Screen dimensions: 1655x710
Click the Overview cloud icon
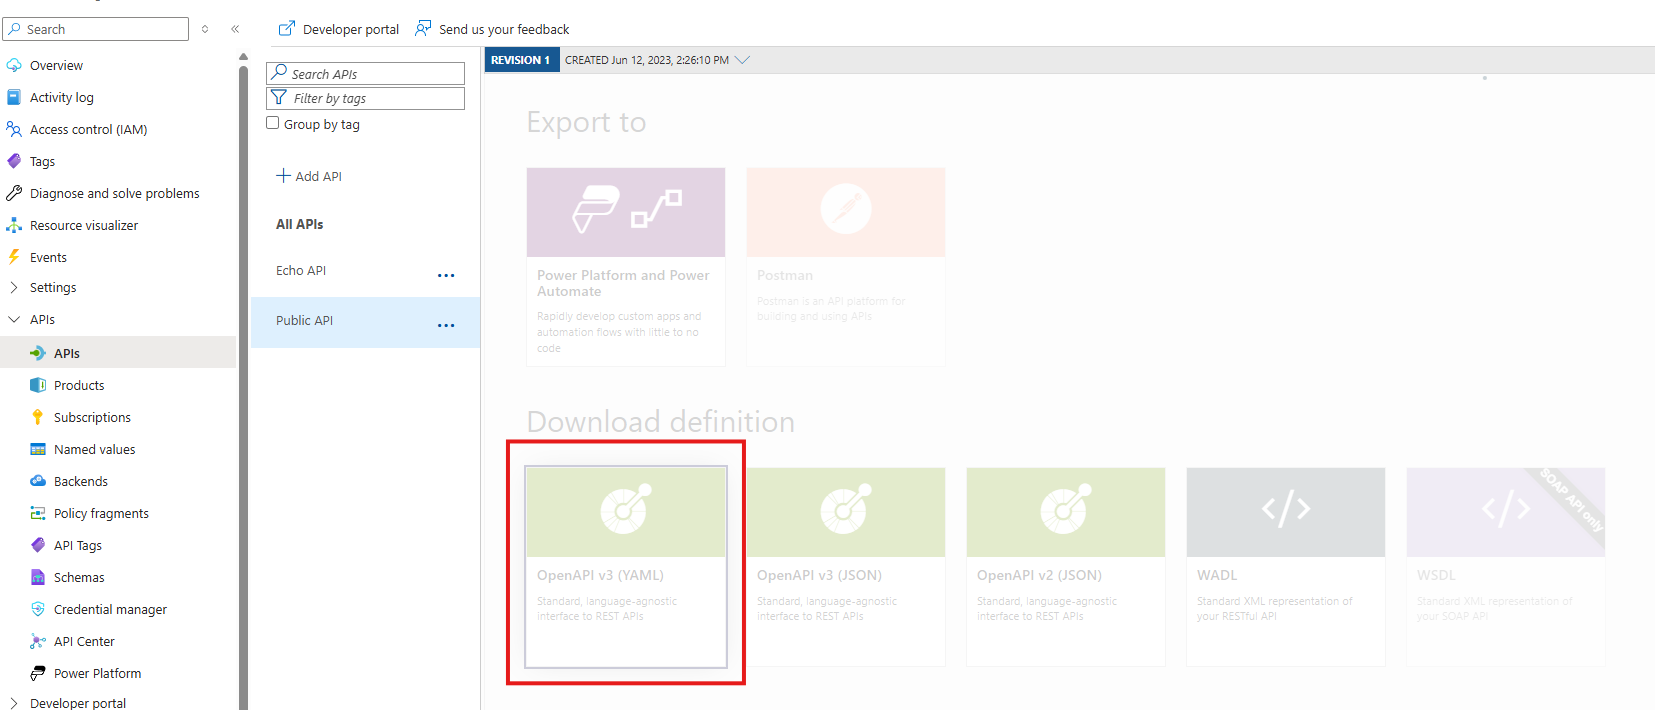[14, 65]
